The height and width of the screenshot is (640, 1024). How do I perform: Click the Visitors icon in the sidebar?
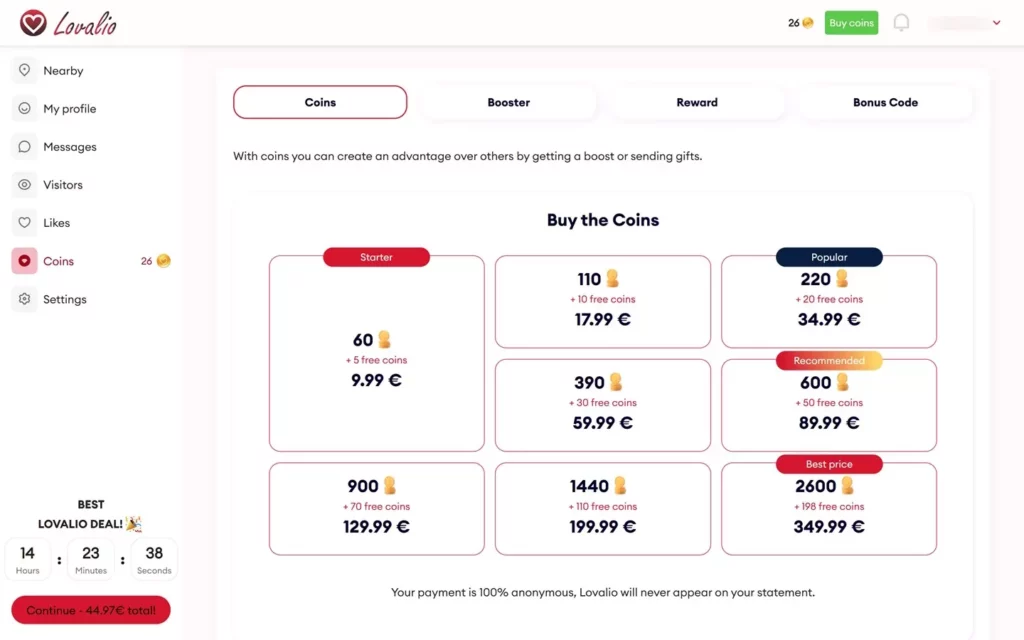(x=25, y=184)
